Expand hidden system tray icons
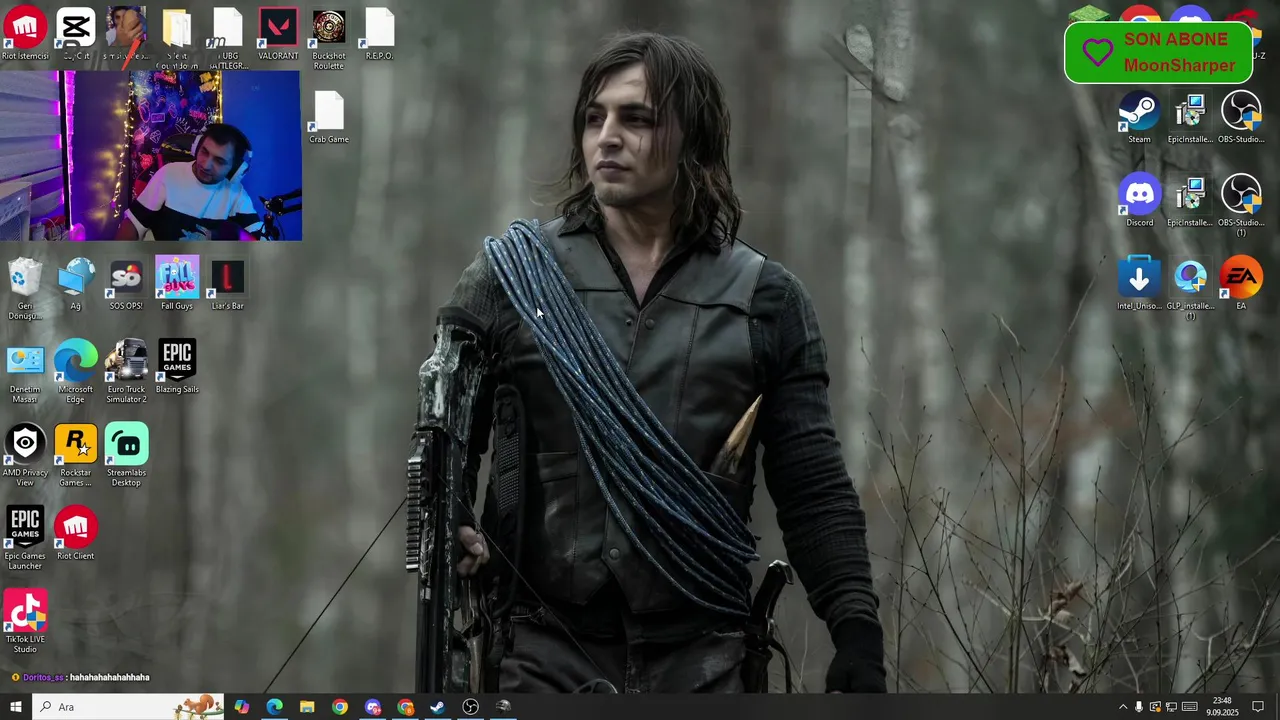1280x720 pixels. coord(1122,707)
